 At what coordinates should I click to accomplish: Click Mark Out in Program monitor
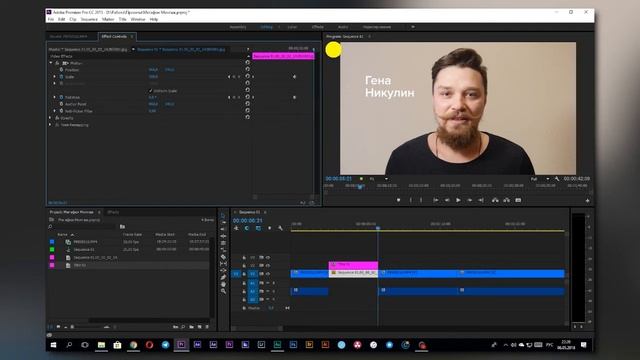pos(421,200)
